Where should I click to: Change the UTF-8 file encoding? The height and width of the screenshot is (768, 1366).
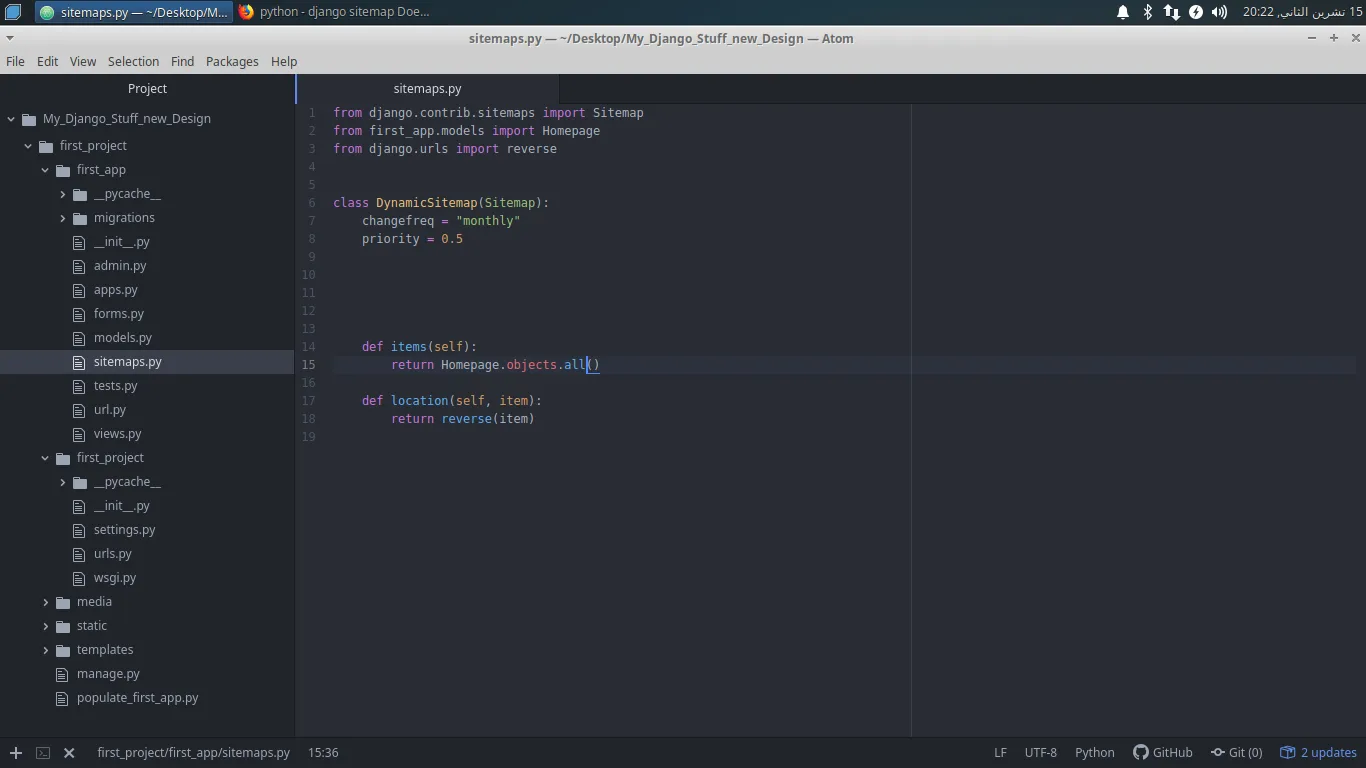point(1041,753)
